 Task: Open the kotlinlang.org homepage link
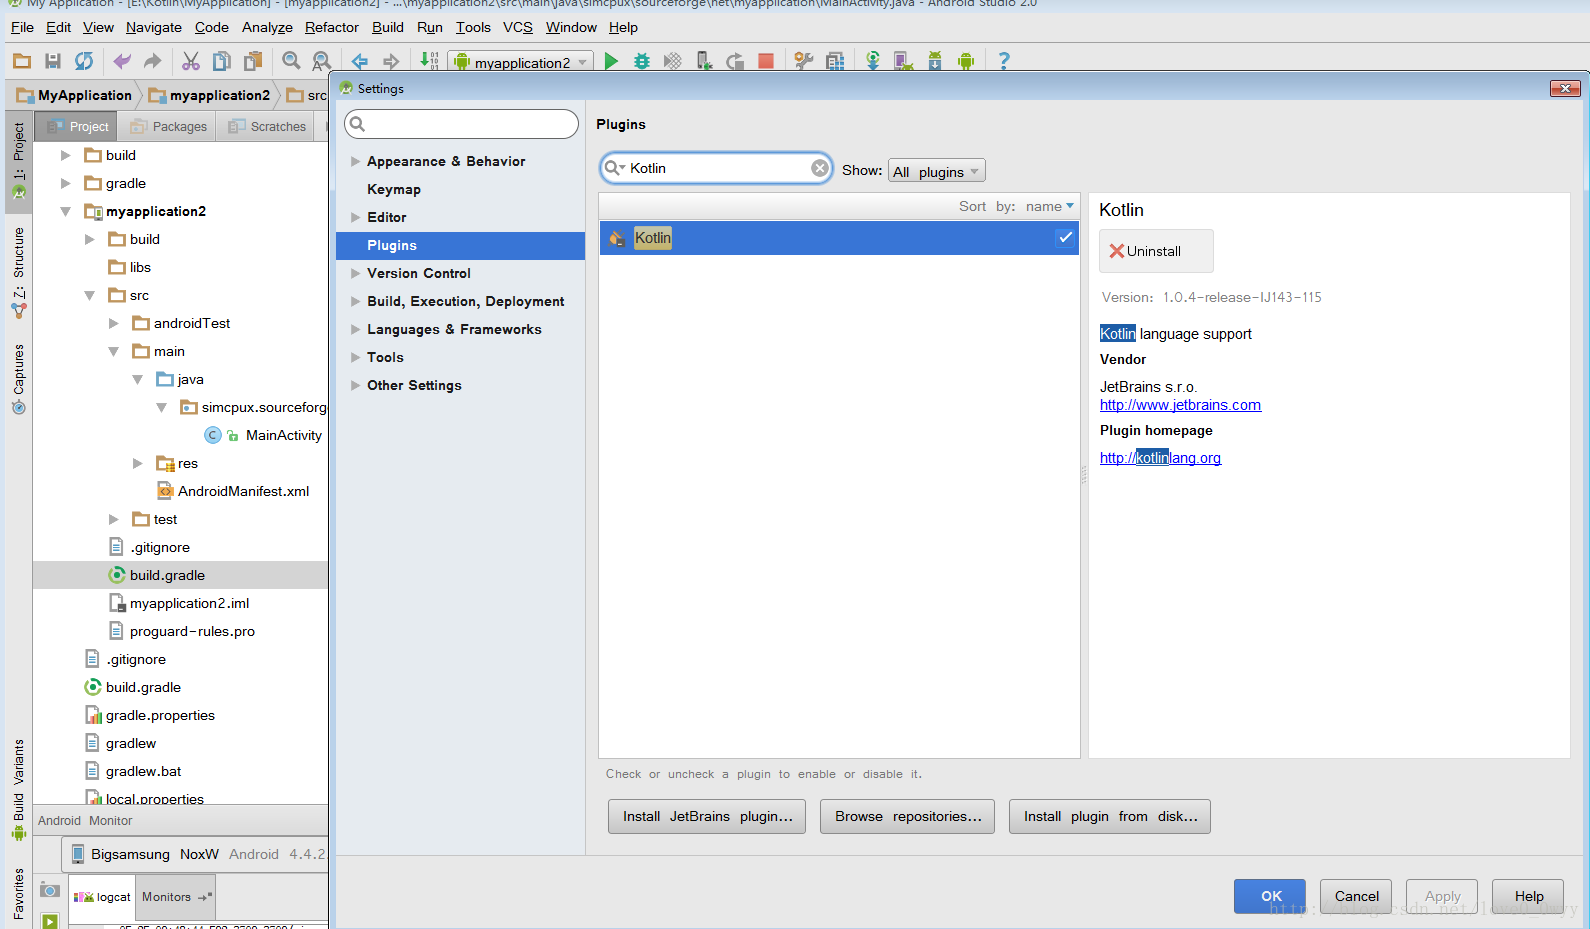pyautogui.click(x=1160, y=458)
